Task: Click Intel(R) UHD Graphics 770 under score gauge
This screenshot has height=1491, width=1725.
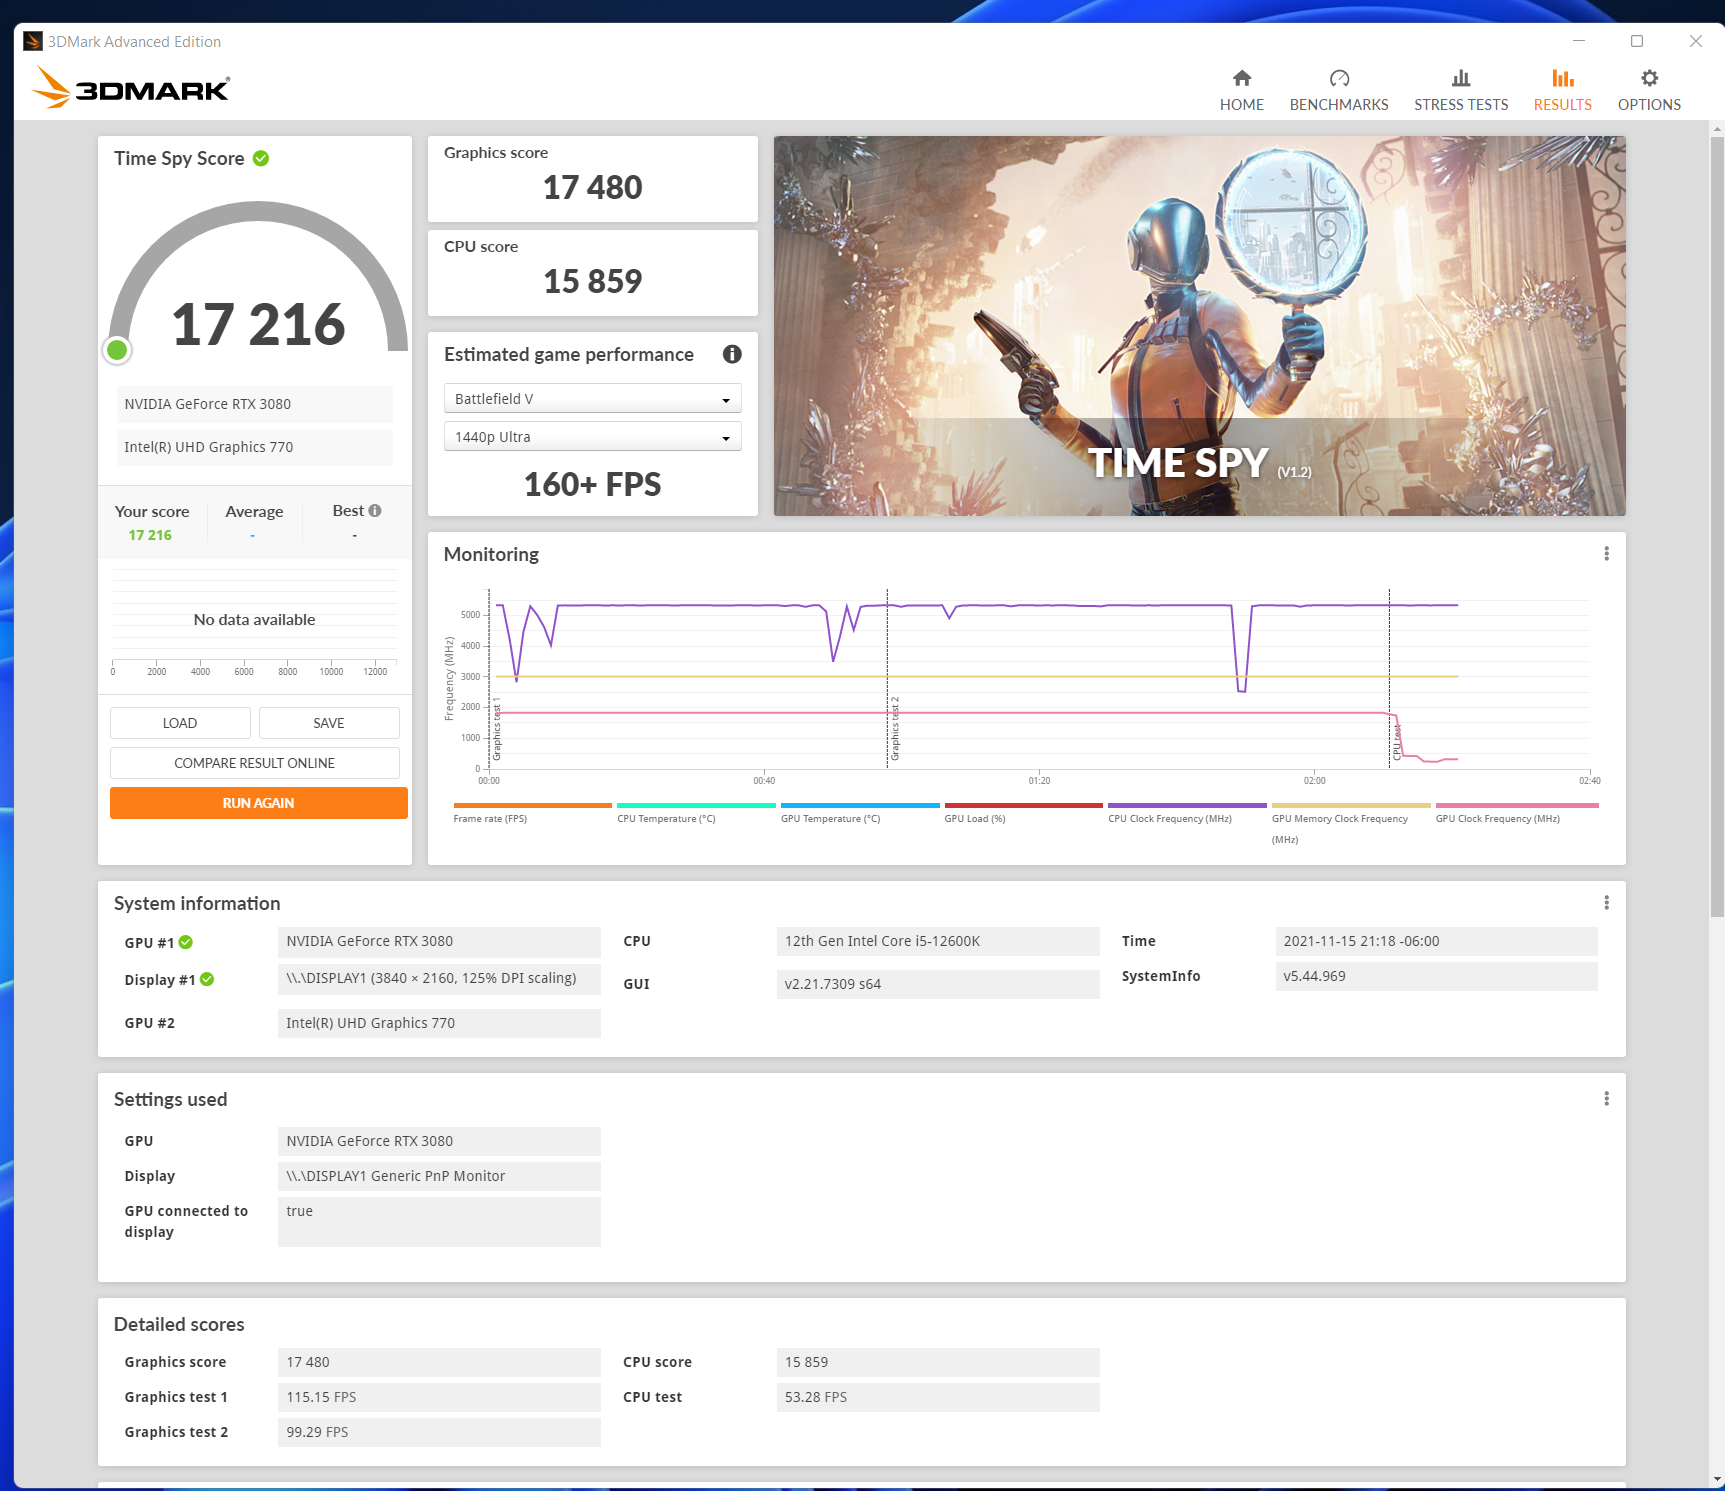Action: [255, 447]
